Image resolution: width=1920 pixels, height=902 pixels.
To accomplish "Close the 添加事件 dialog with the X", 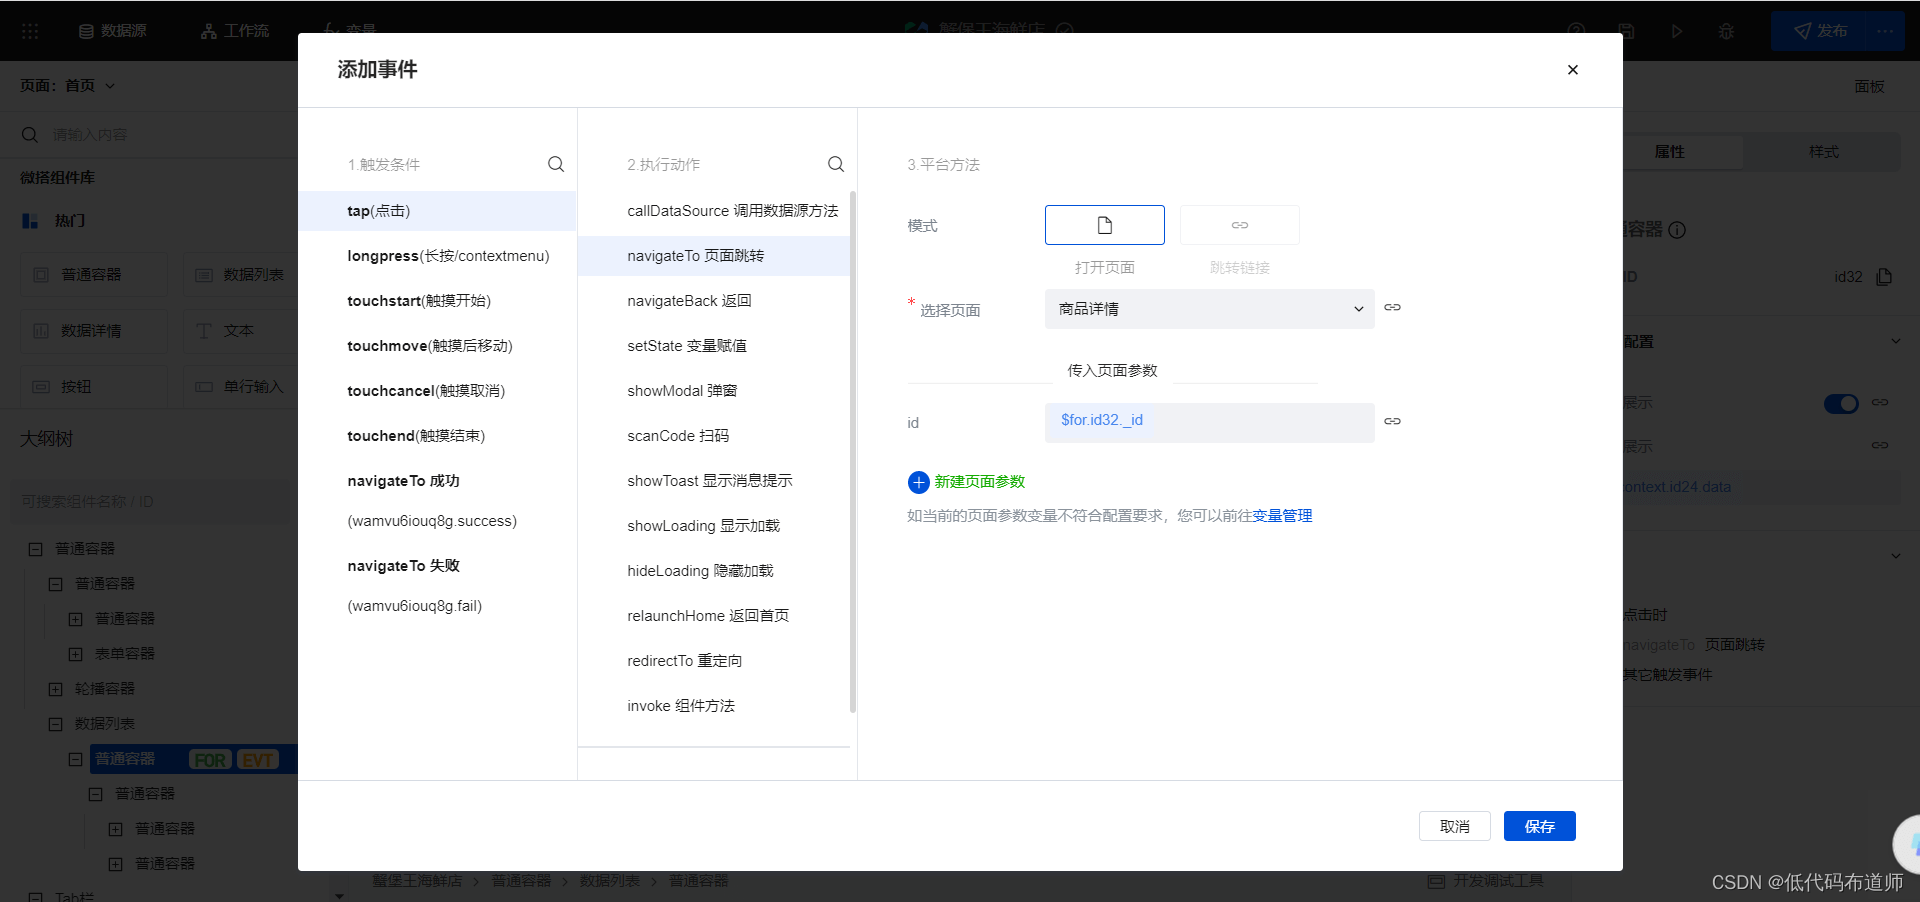I will pos(1572,70).
